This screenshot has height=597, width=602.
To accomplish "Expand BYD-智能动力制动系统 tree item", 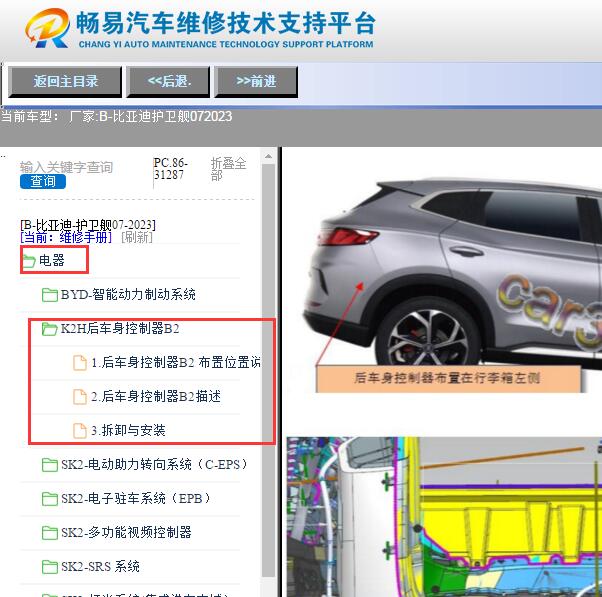I will click(x=128, y=294).
